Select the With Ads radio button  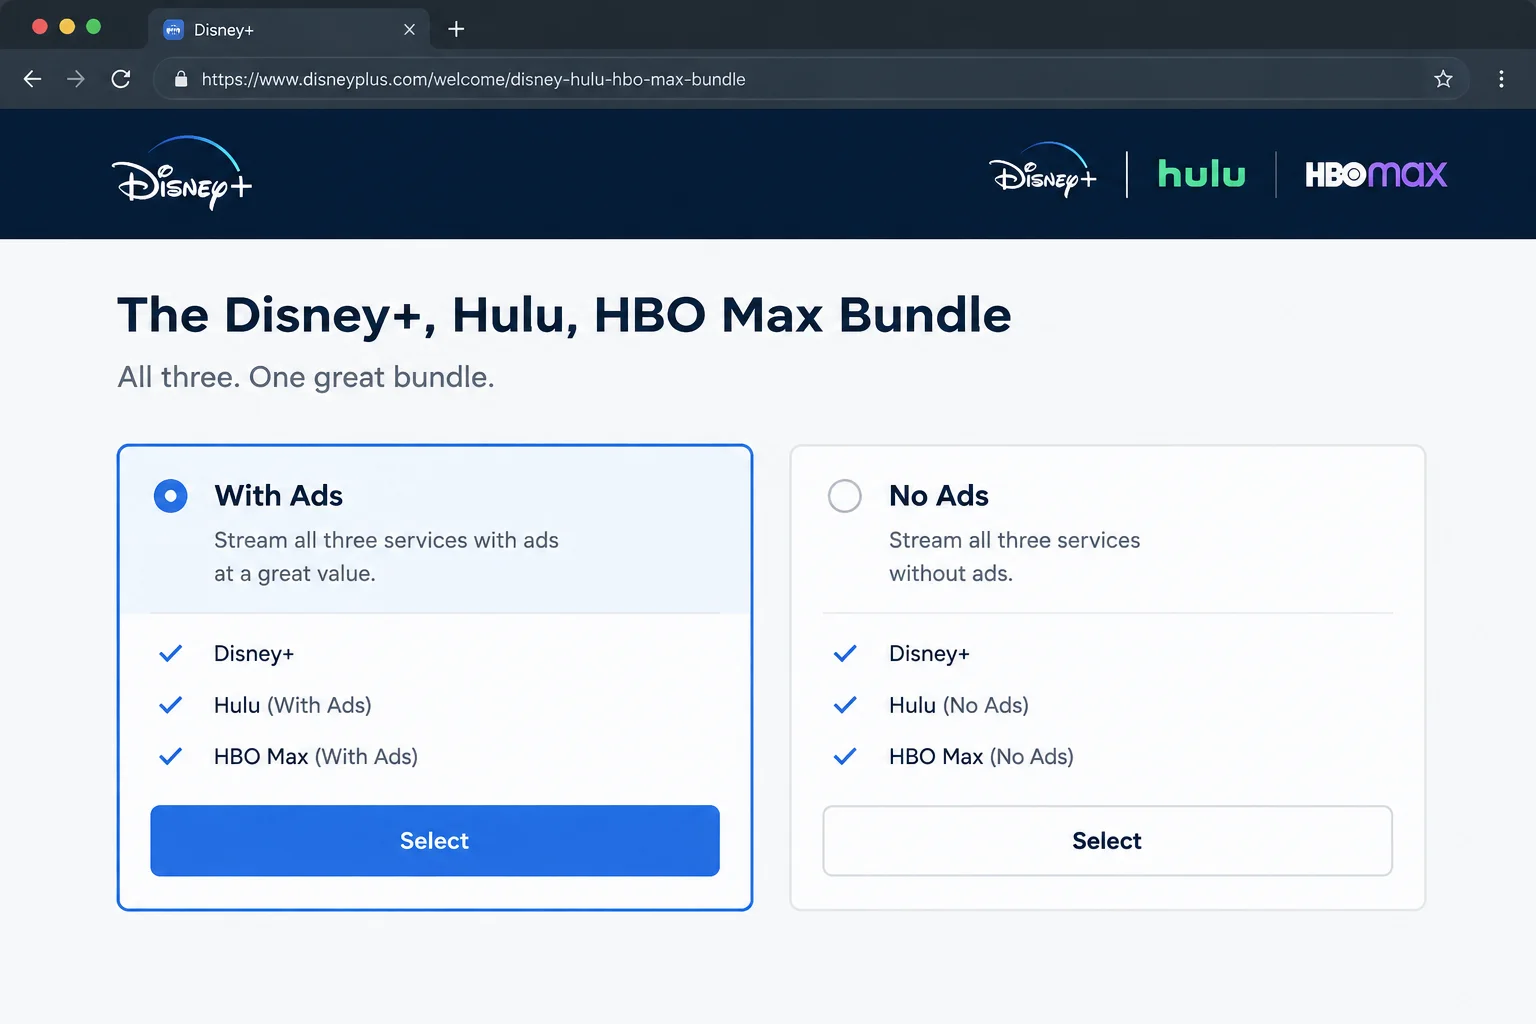171,496
